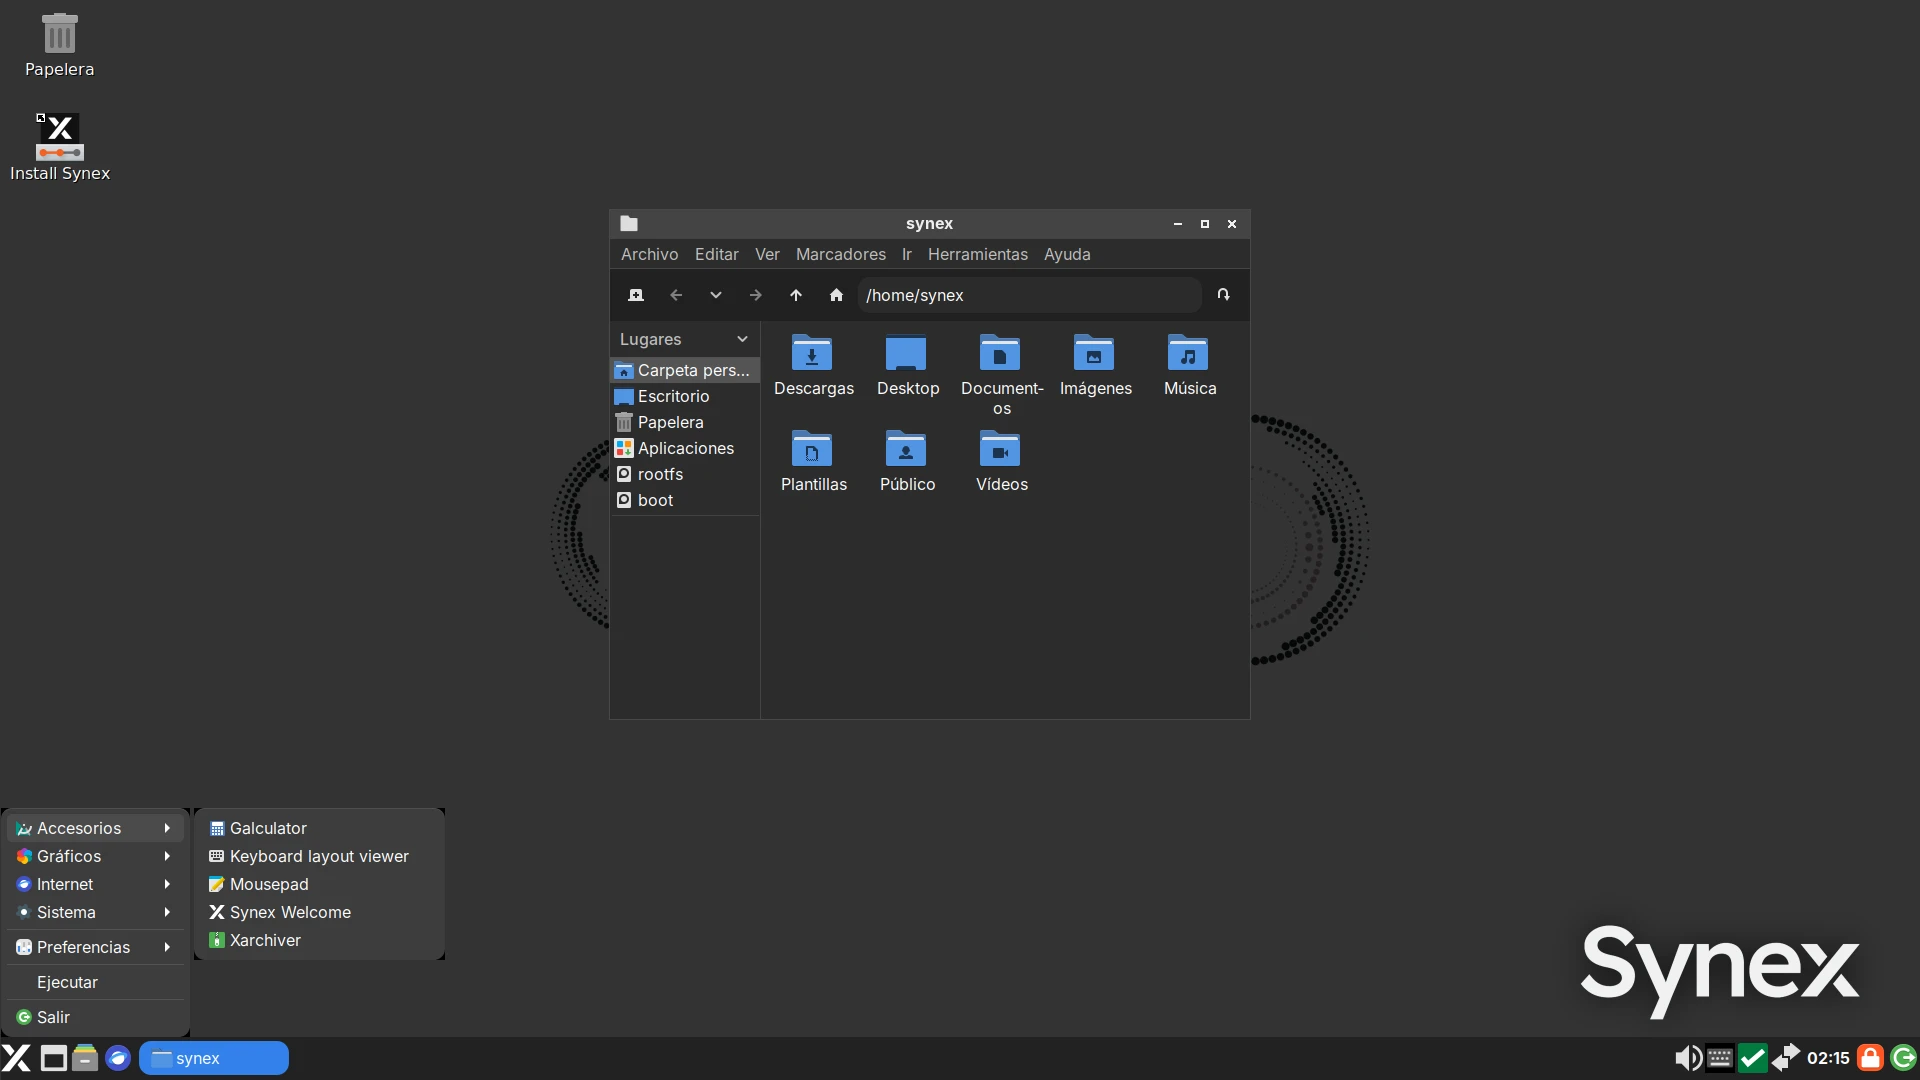Screen dimensions: 1920x1080
Task: Select the Descargas folder
Action: 813,365
